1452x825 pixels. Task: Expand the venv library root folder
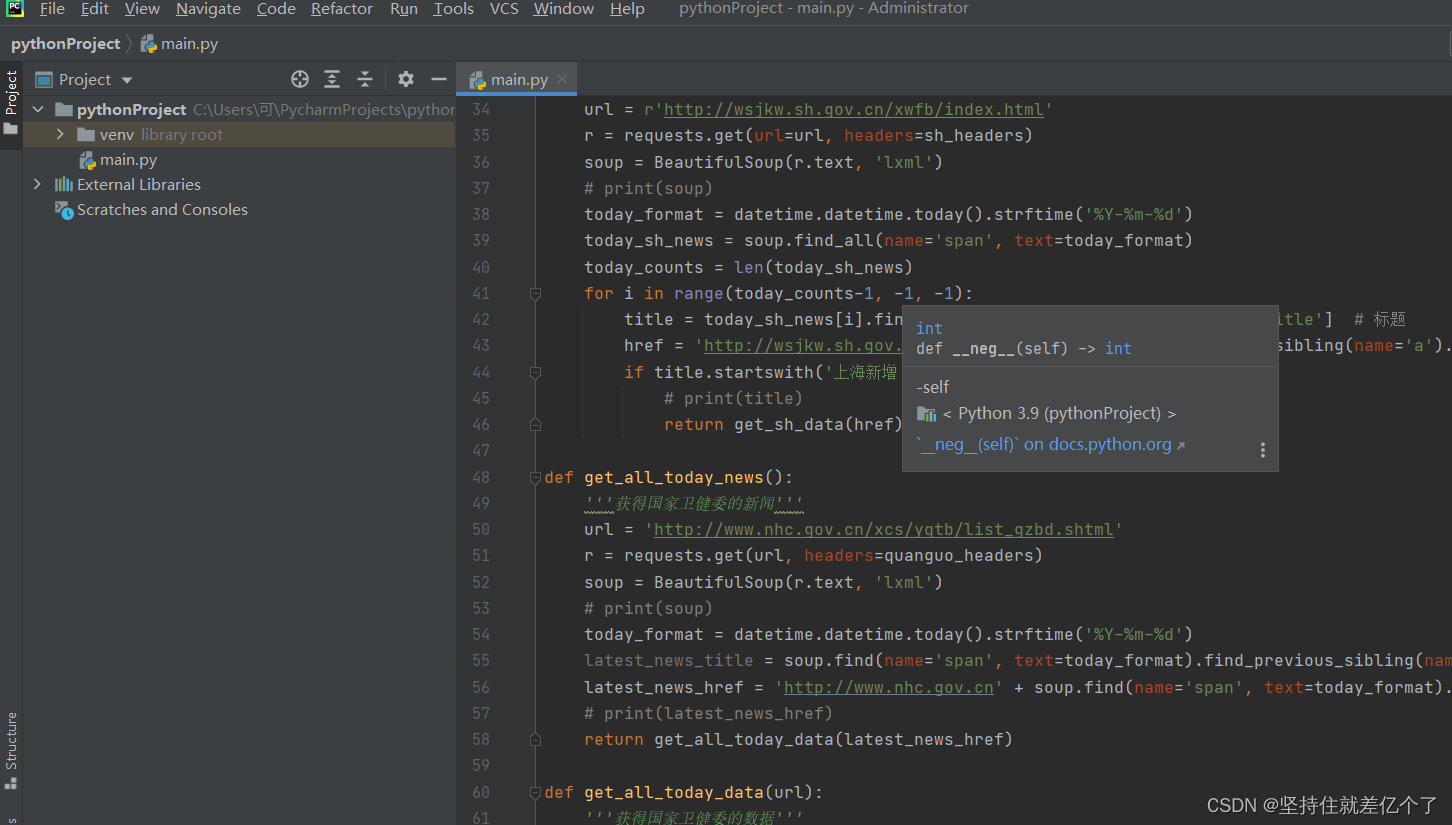(x=60, y=134)
